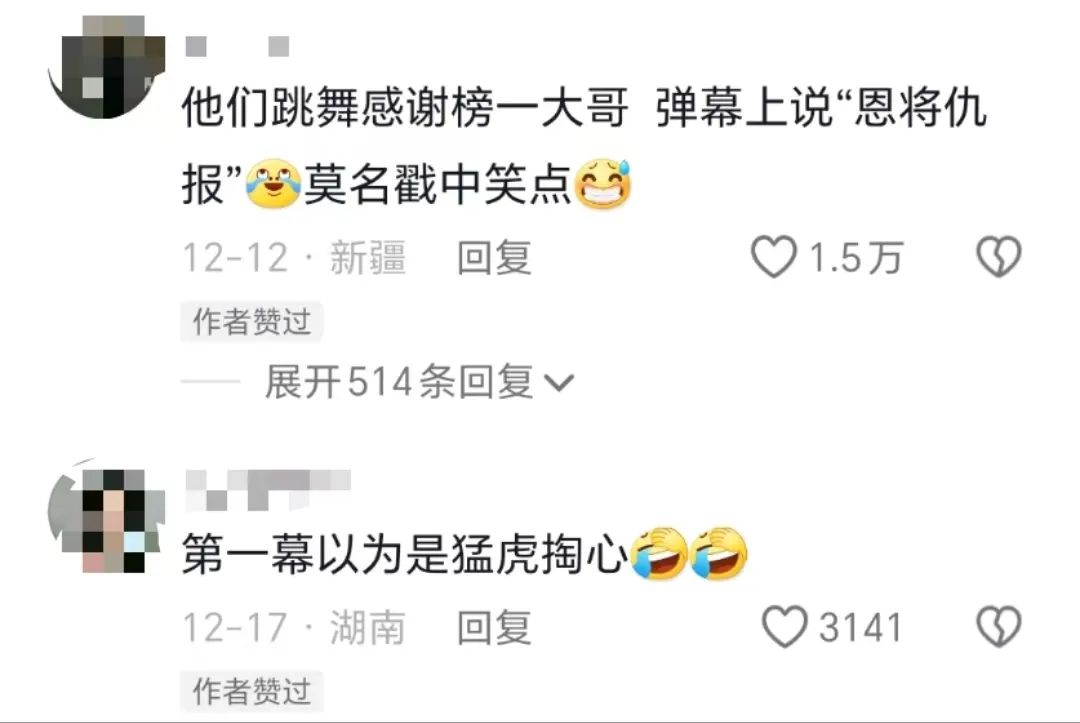Reply to the 新疆 comment
The height and width of the screenshot is (723, 1080).
point(495,258)
